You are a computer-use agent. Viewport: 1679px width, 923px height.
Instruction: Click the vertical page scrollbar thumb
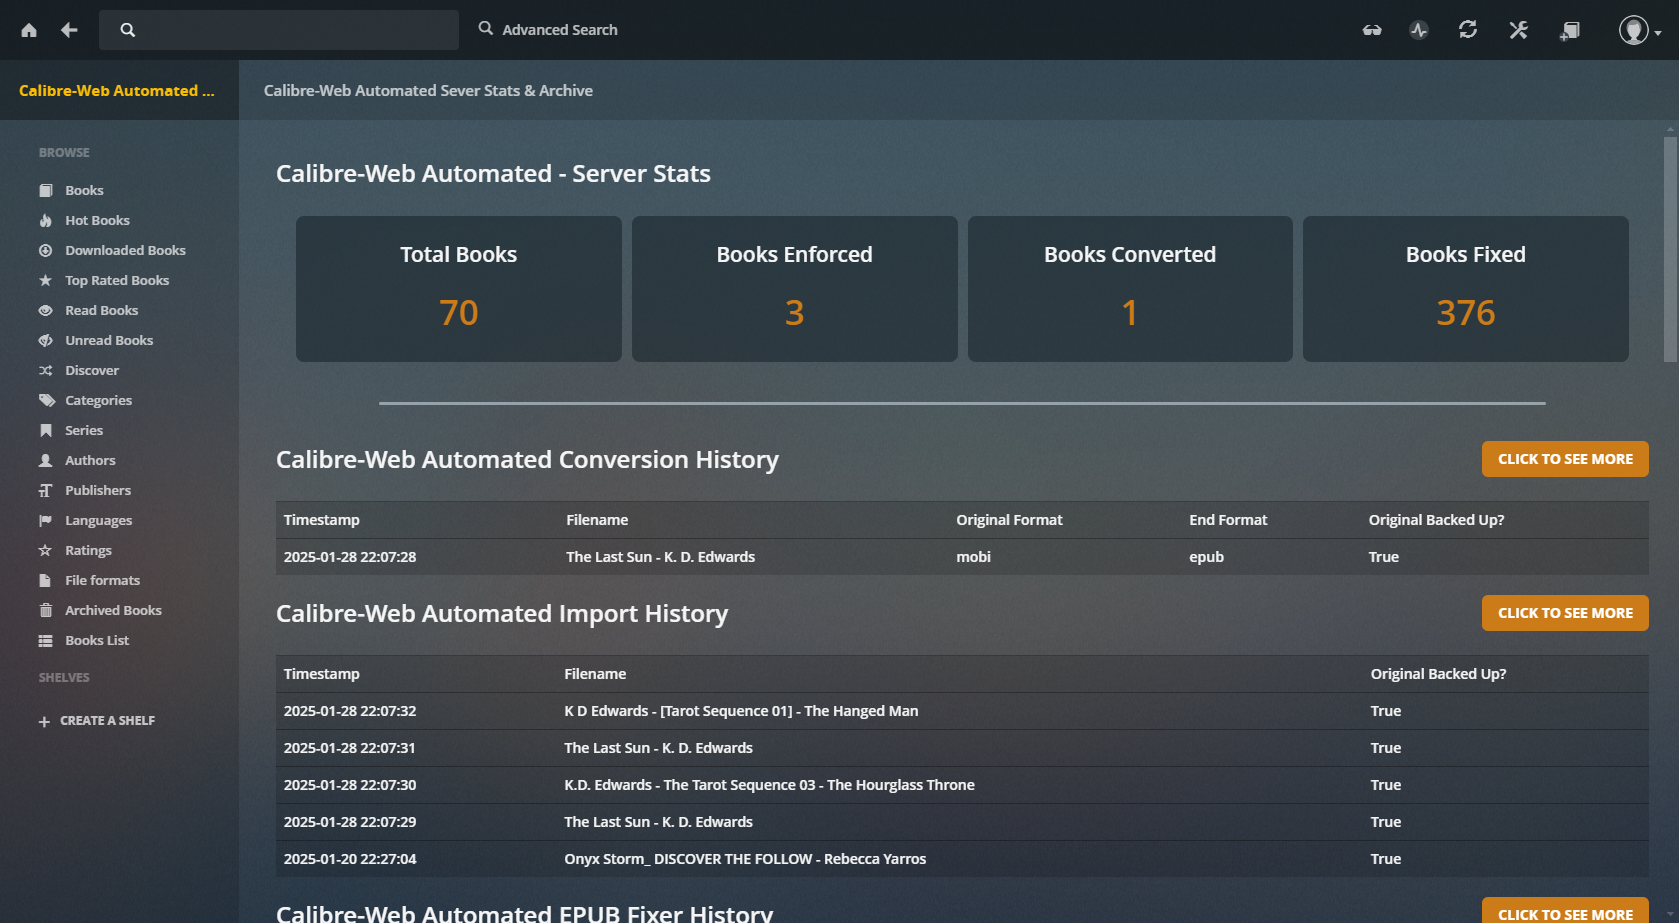pos(1670,248)
